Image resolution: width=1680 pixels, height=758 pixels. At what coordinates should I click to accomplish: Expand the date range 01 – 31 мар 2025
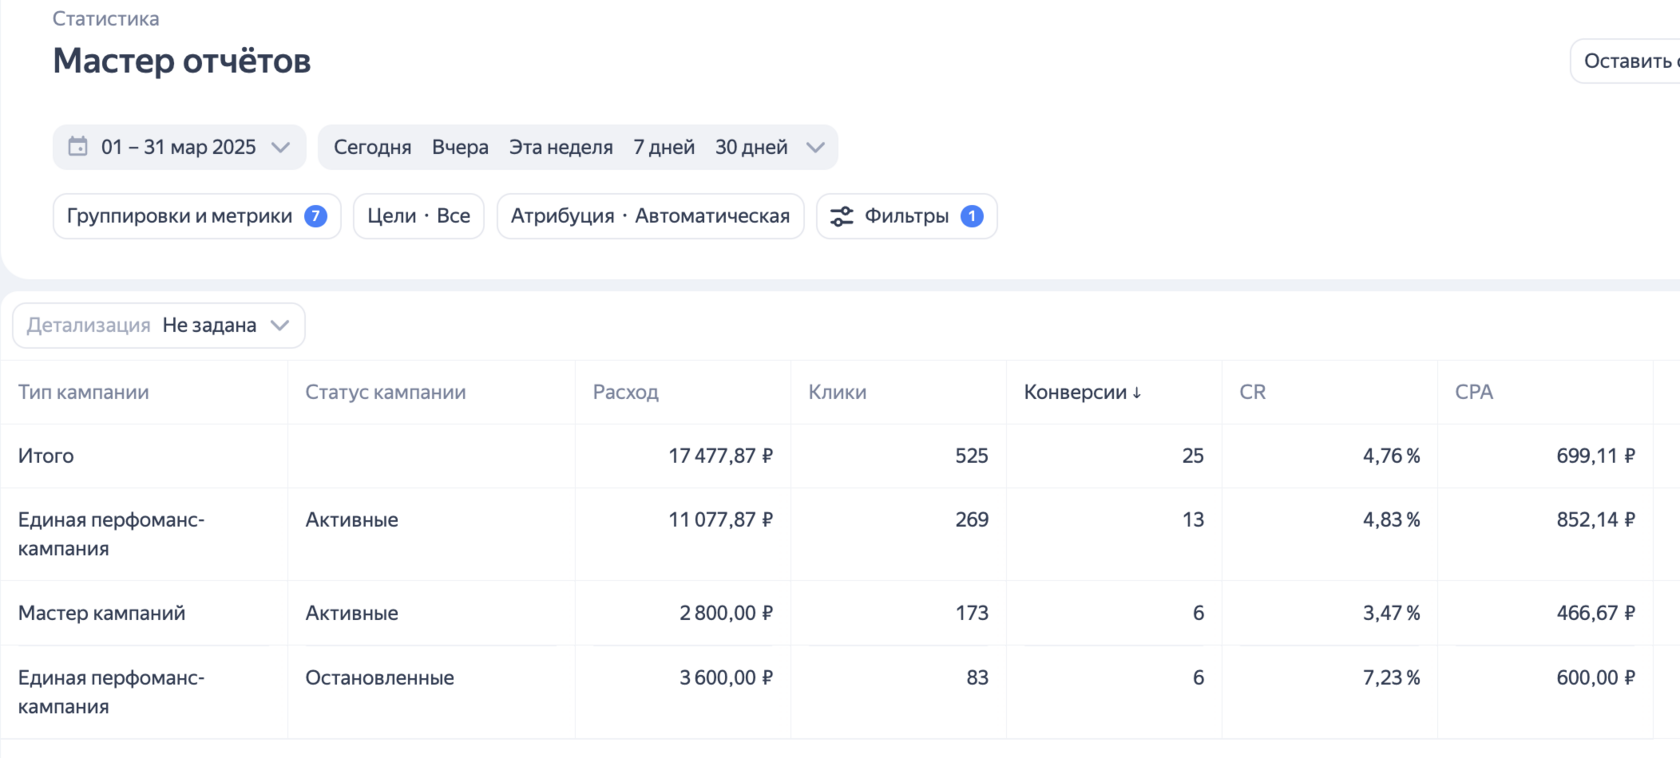tap(180, 147)
